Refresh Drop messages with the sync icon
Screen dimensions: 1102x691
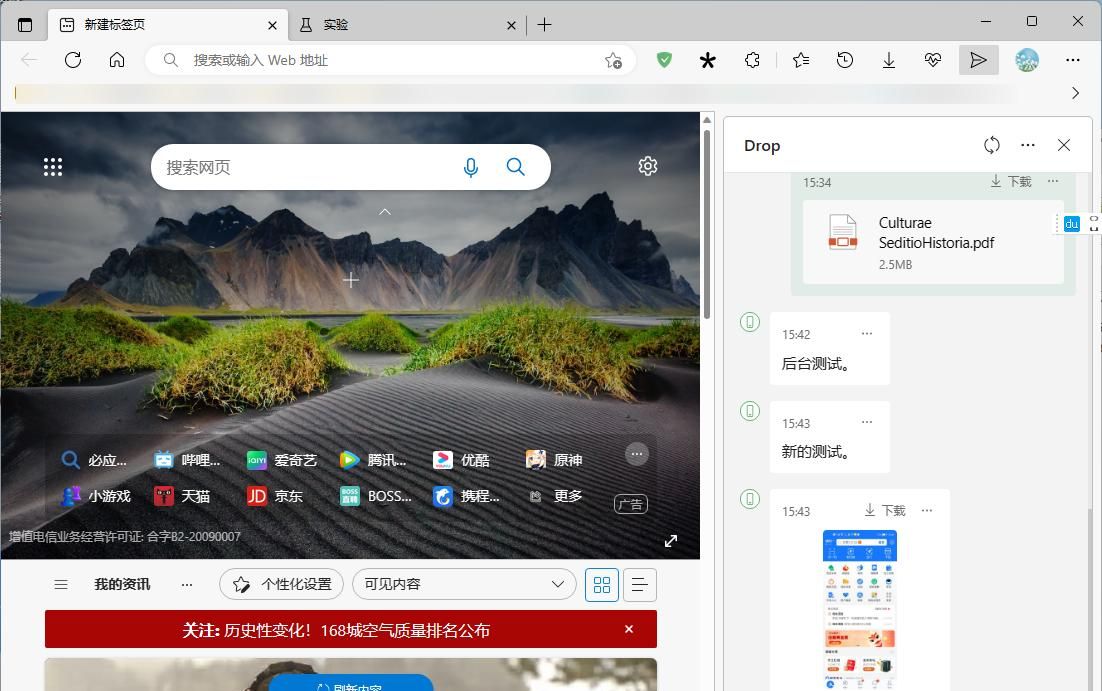pyautogui.click(x=991, y=145)
